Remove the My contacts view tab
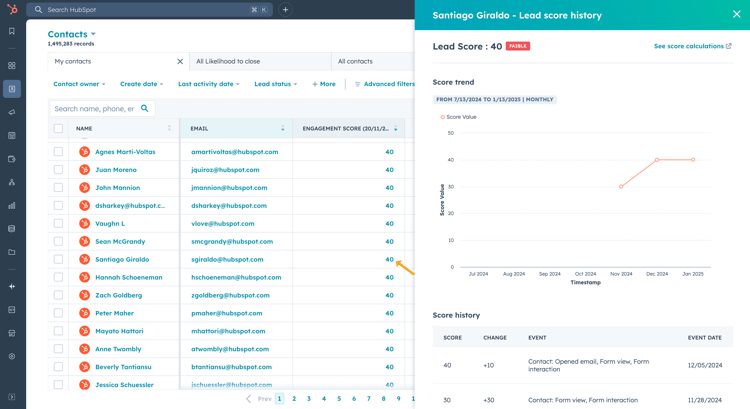750x409 pixels. [x=180, y=61]
